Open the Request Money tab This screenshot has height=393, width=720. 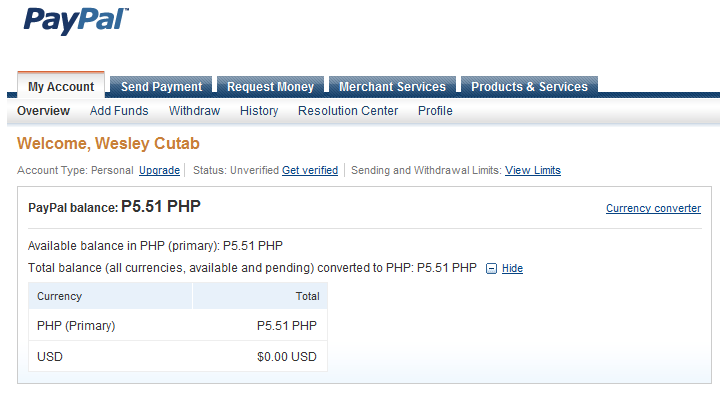point(270,86)
